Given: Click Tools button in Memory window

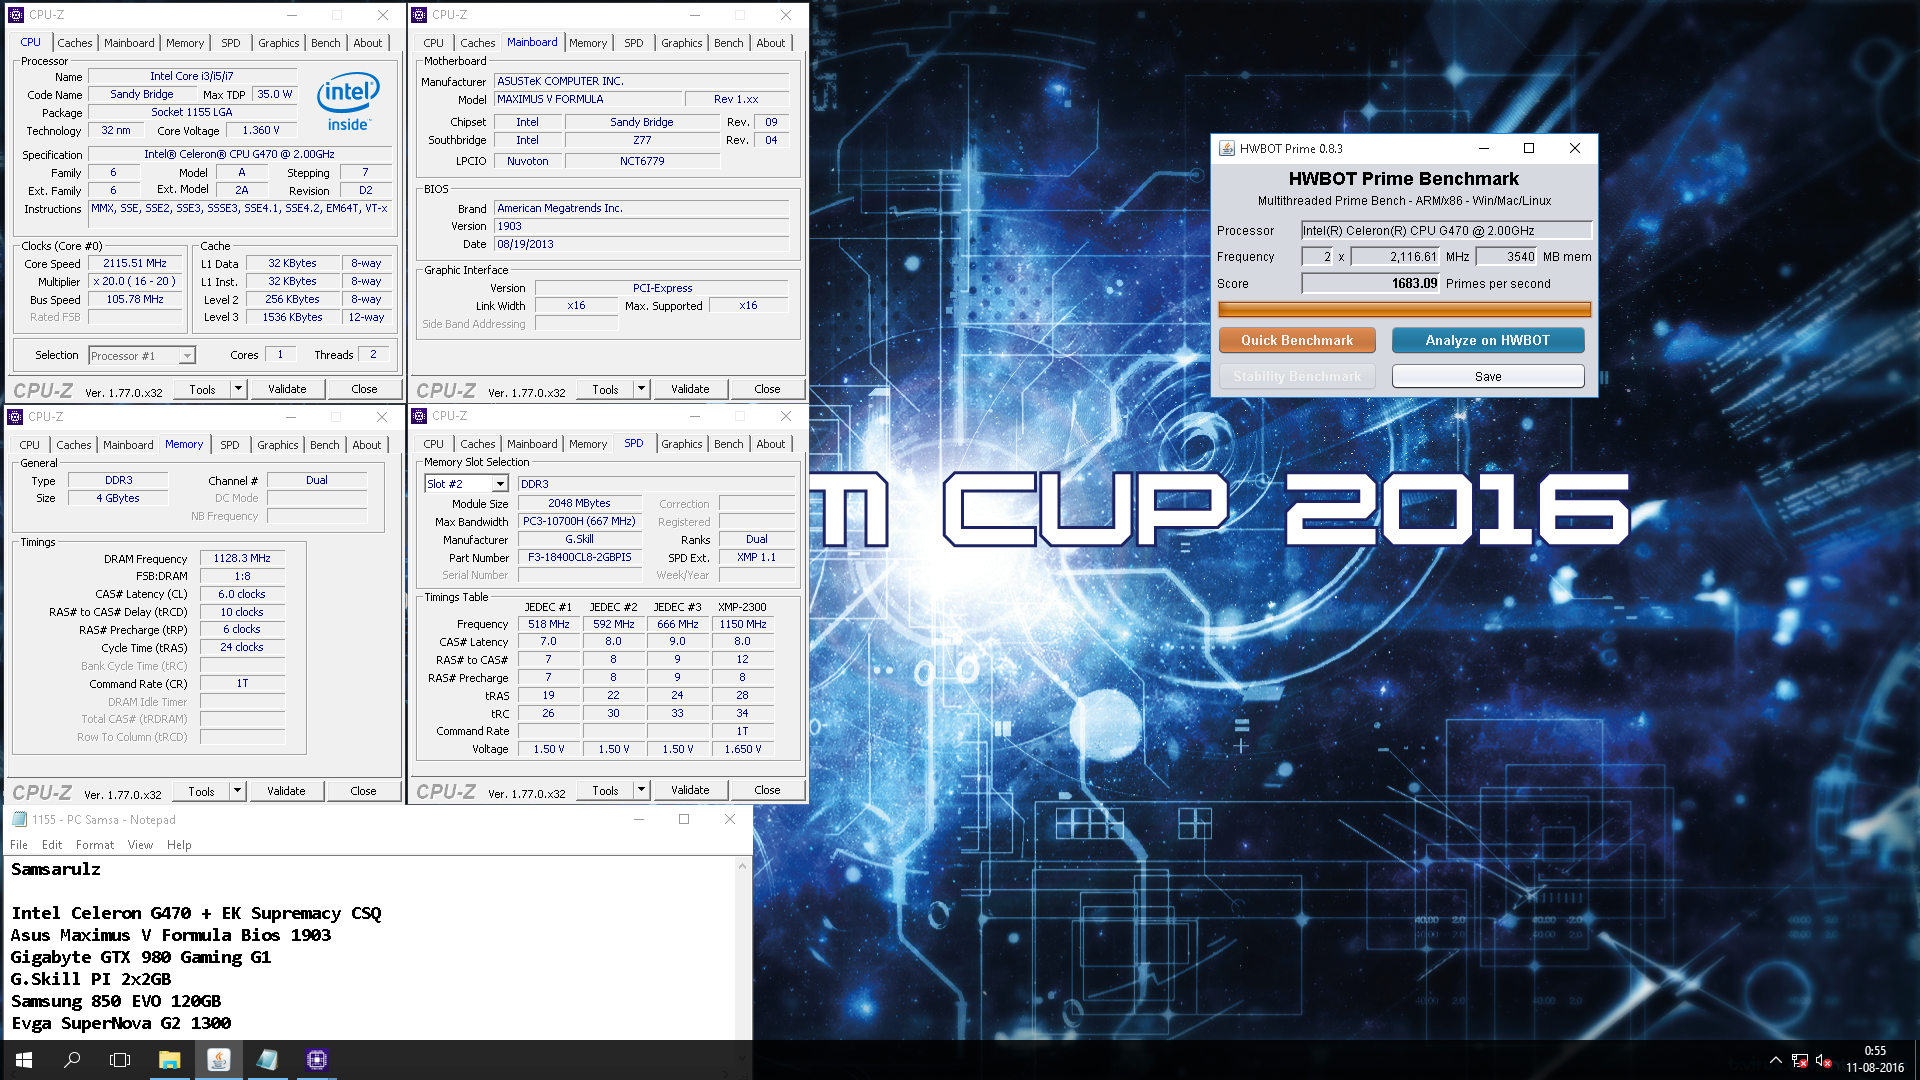Looking at the screenshot, I should coord(201,791).
